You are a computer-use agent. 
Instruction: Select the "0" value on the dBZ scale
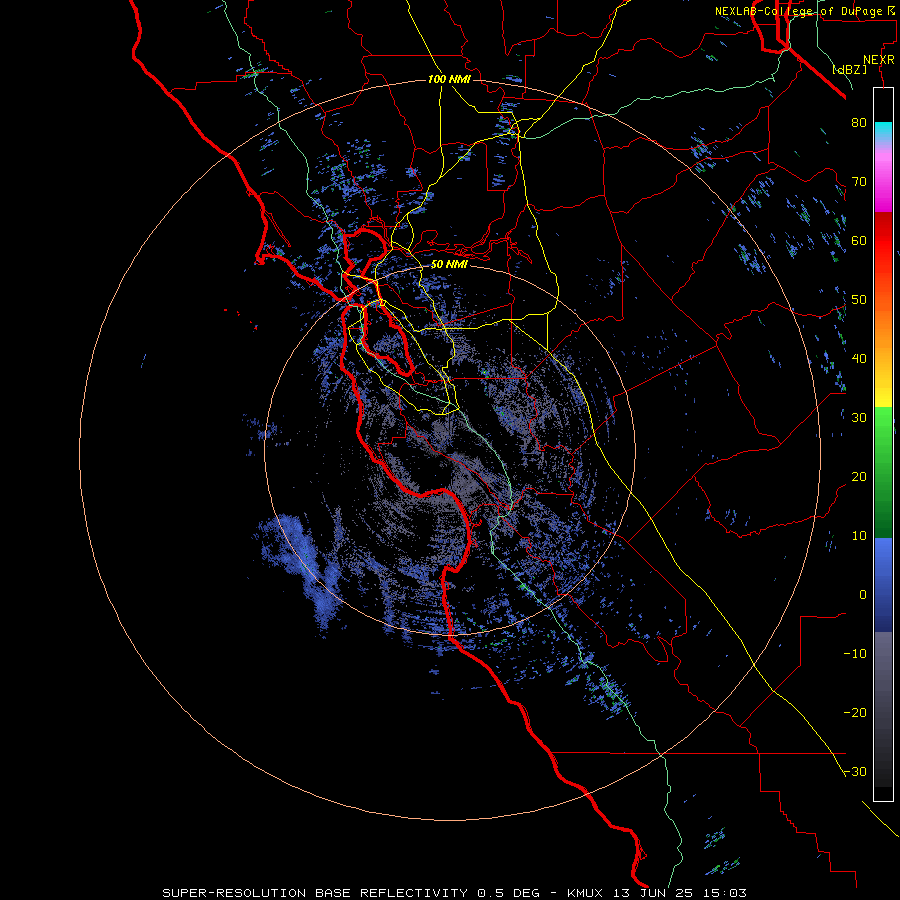click(863, 595)
